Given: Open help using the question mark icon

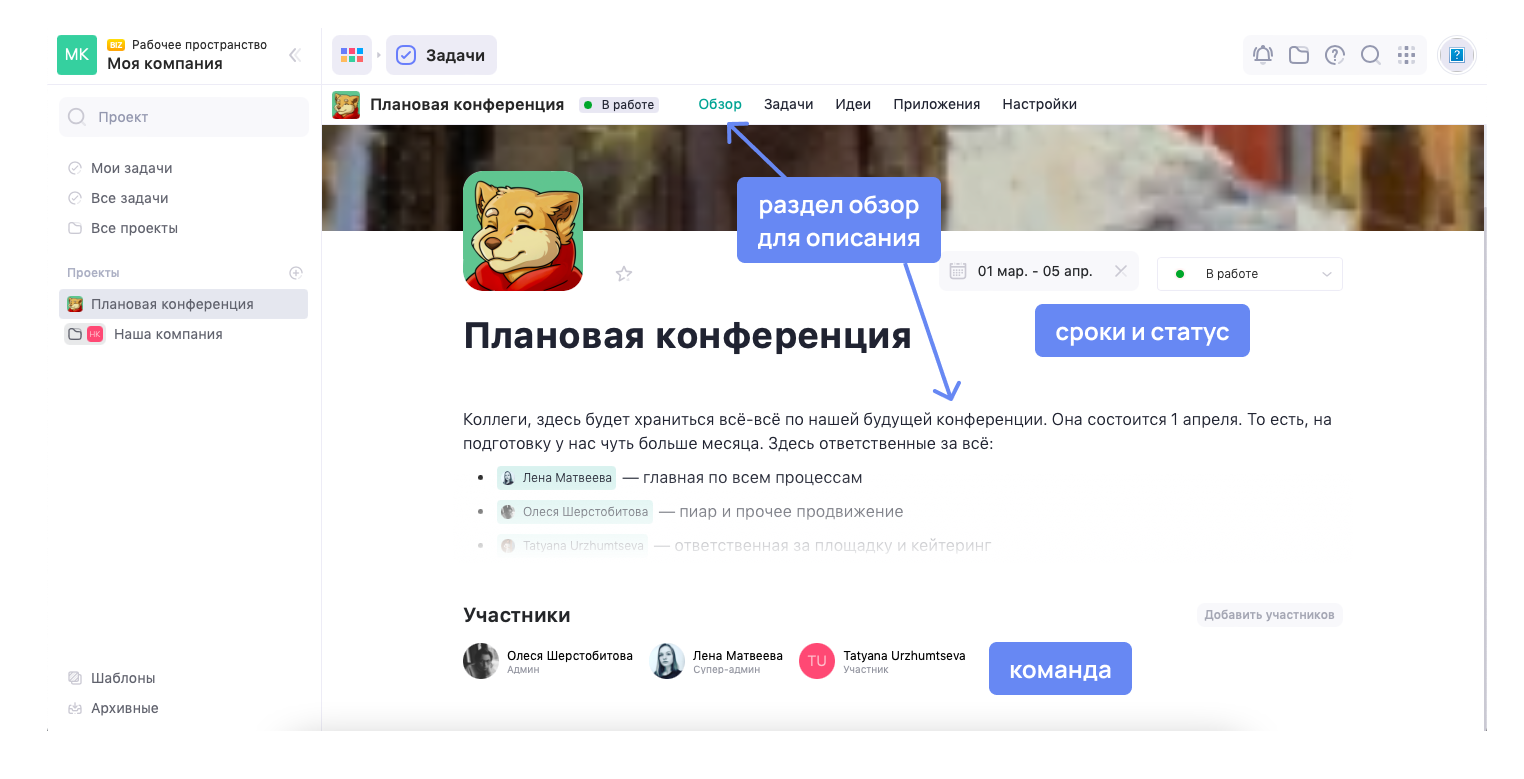Looking at the screenshot, I should (1334, 55).
